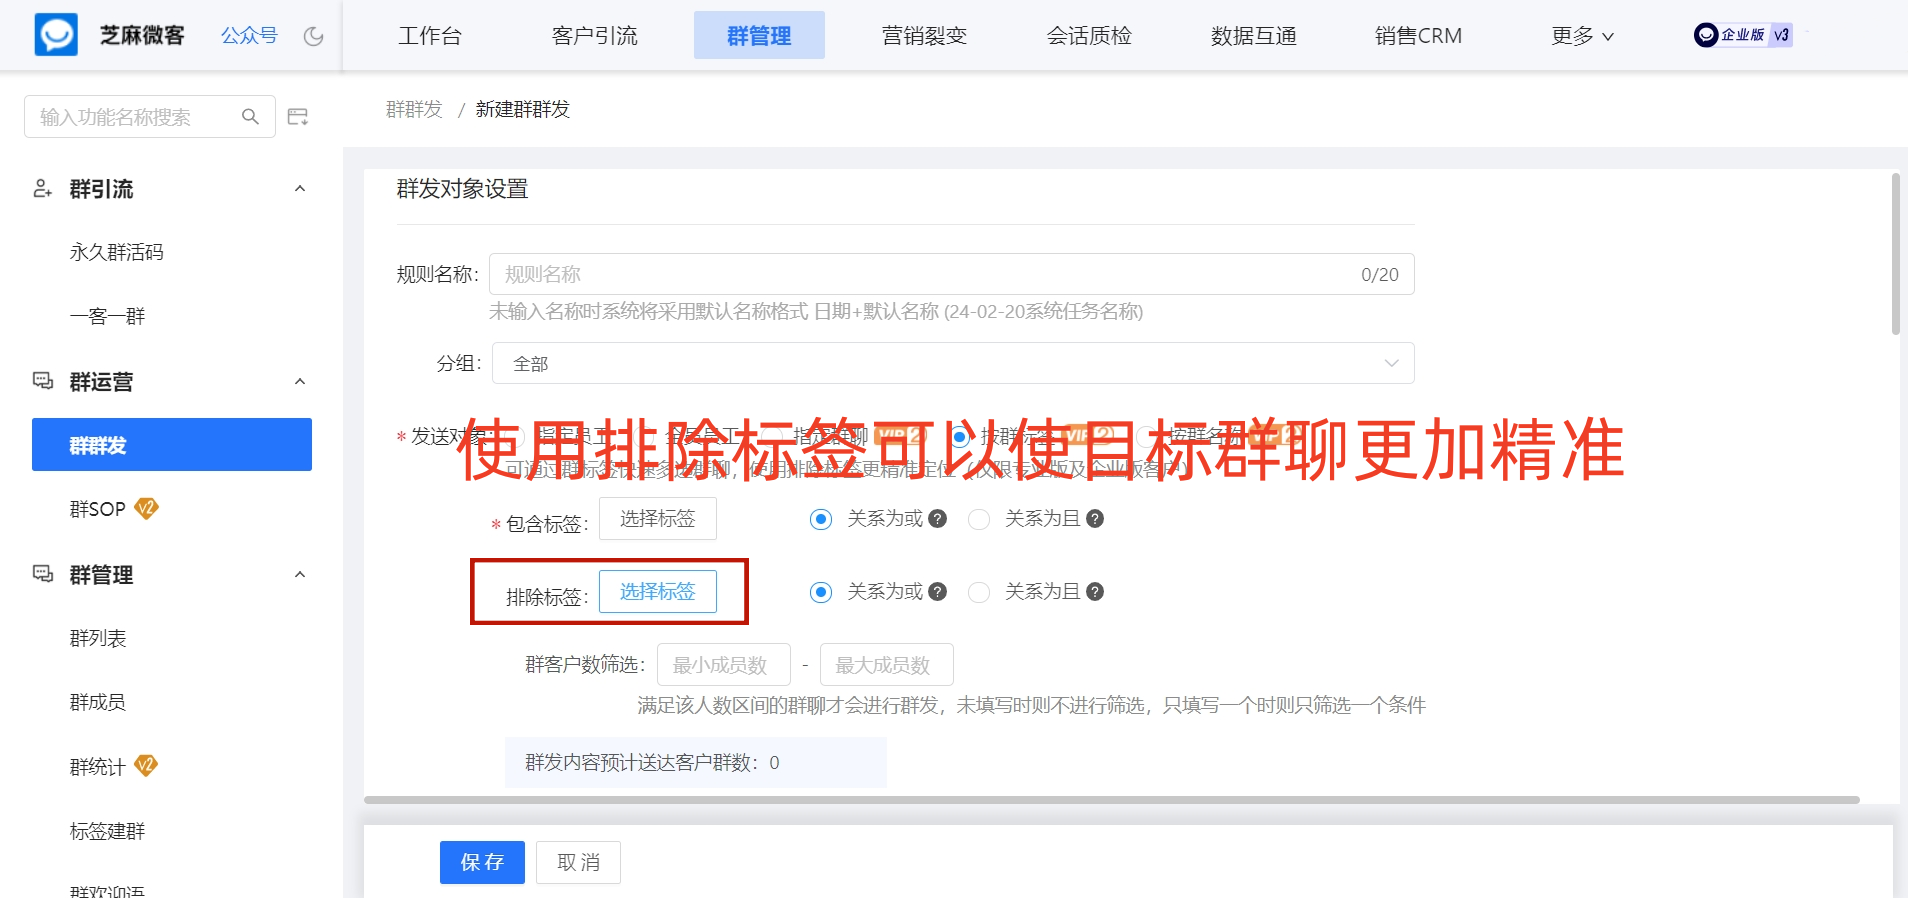Screen dimensions: 1908x898
Task: Click the 企业版 v3 badge
Action: [1743, 35]
